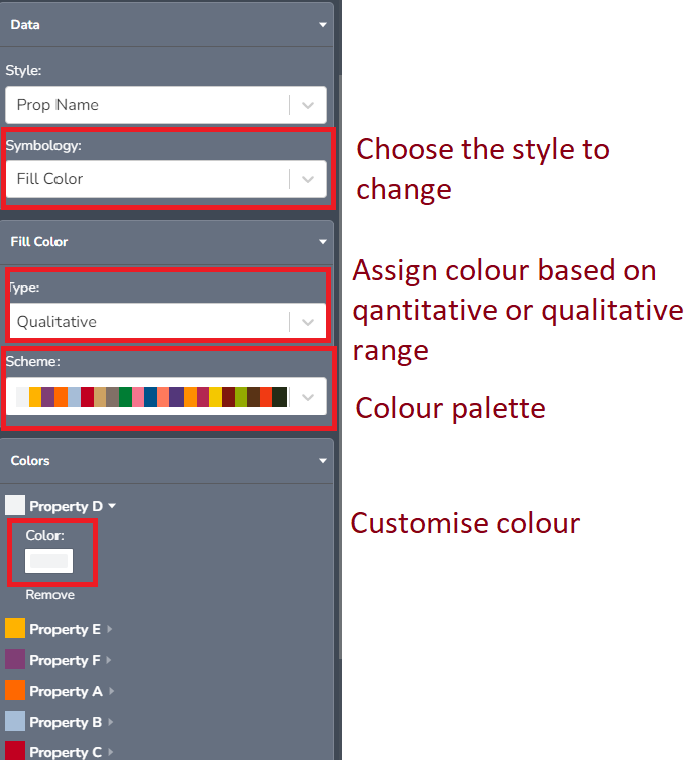This screenshot has height=760, width=692.
Task: Click the Property C red swatch
Action: [x=15, y=750]
